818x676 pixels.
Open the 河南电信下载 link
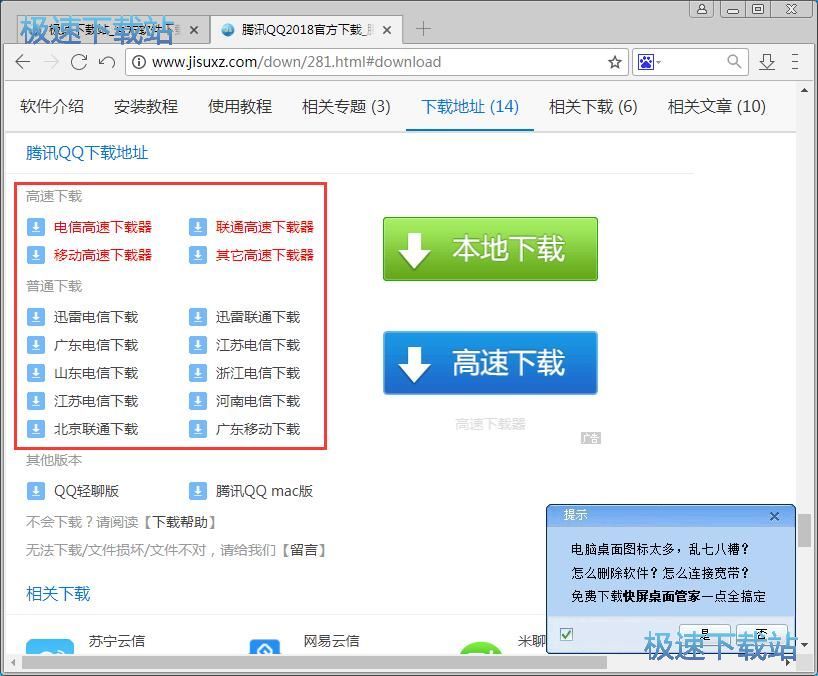[258, 401]
